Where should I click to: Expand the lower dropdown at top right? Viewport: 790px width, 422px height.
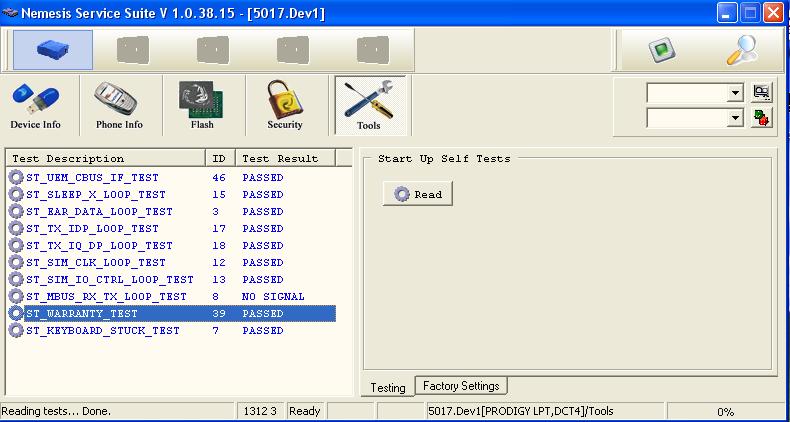coord(736,119)
